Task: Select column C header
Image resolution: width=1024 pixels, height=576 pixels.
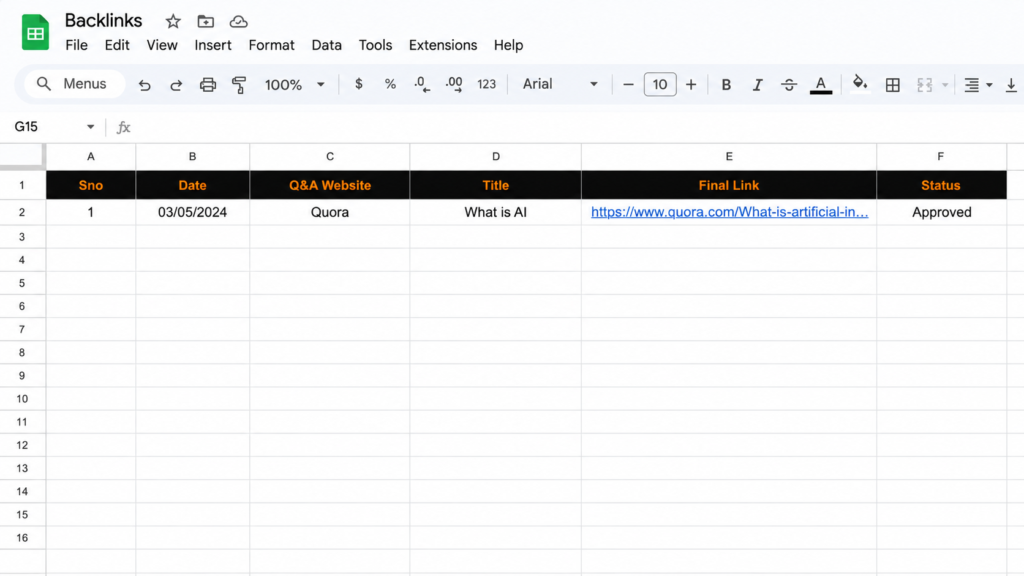Action: pos(330,157)
